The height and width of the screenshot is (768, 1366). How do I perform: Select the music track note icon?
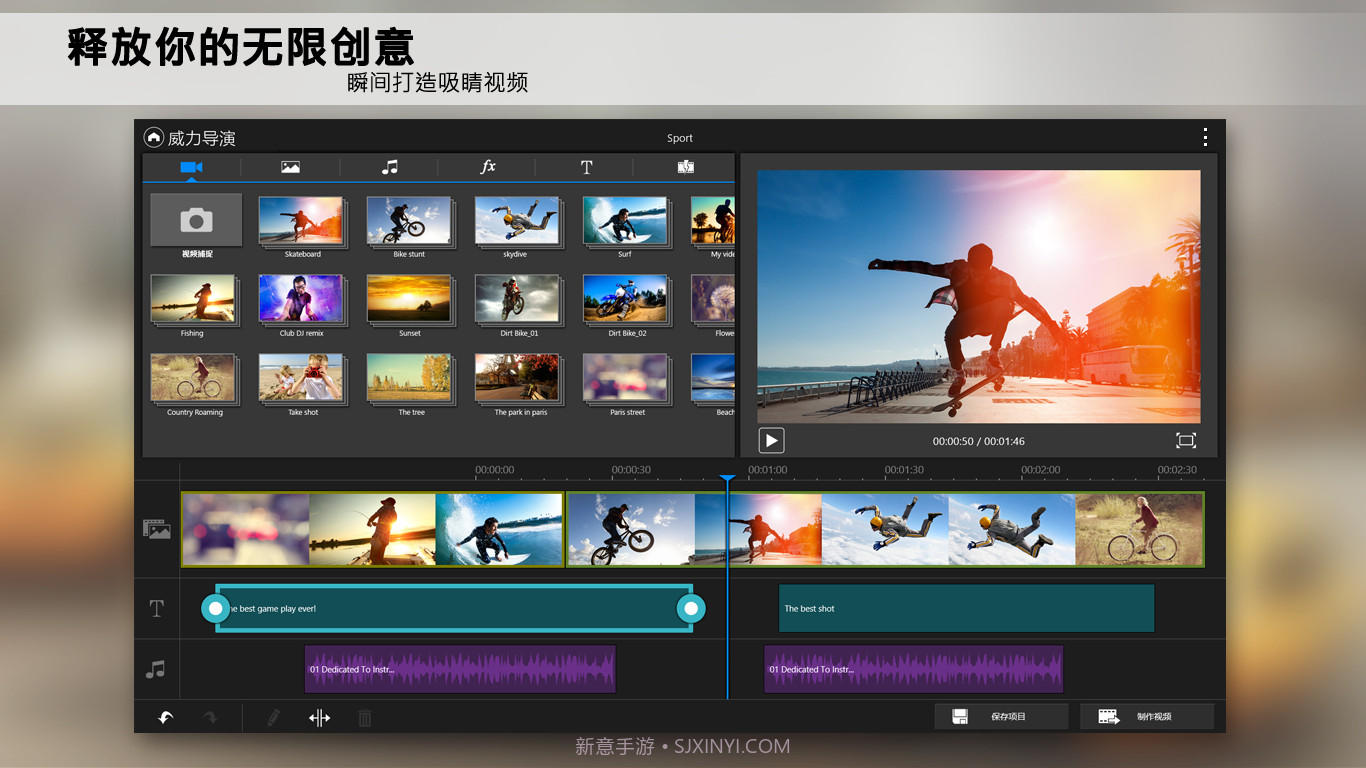[156, 668]
